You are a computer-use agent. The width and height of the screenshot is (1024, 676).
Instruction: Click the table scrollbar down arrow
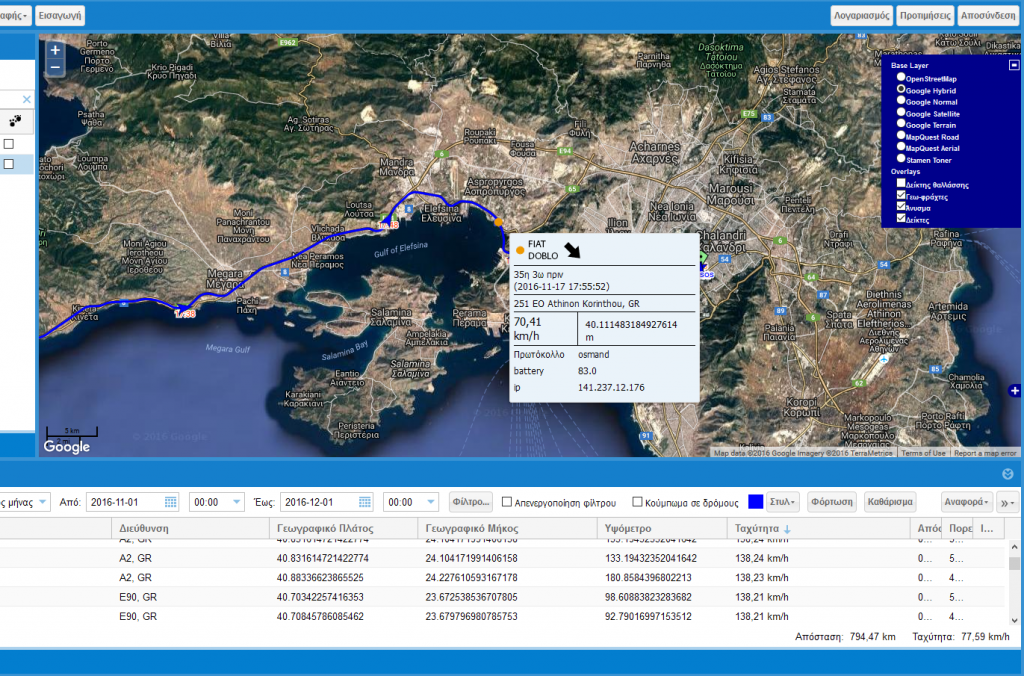tap(1014, 620)
